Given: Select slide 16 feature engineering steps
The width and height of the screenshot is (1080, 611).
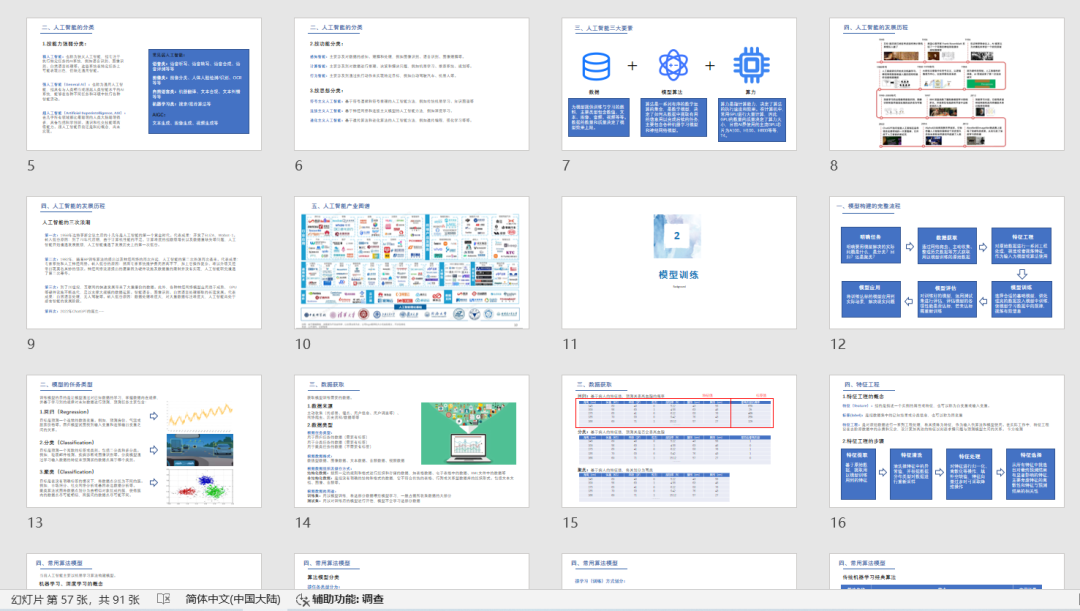Looking at the screenshot, I should coord(947,441).
